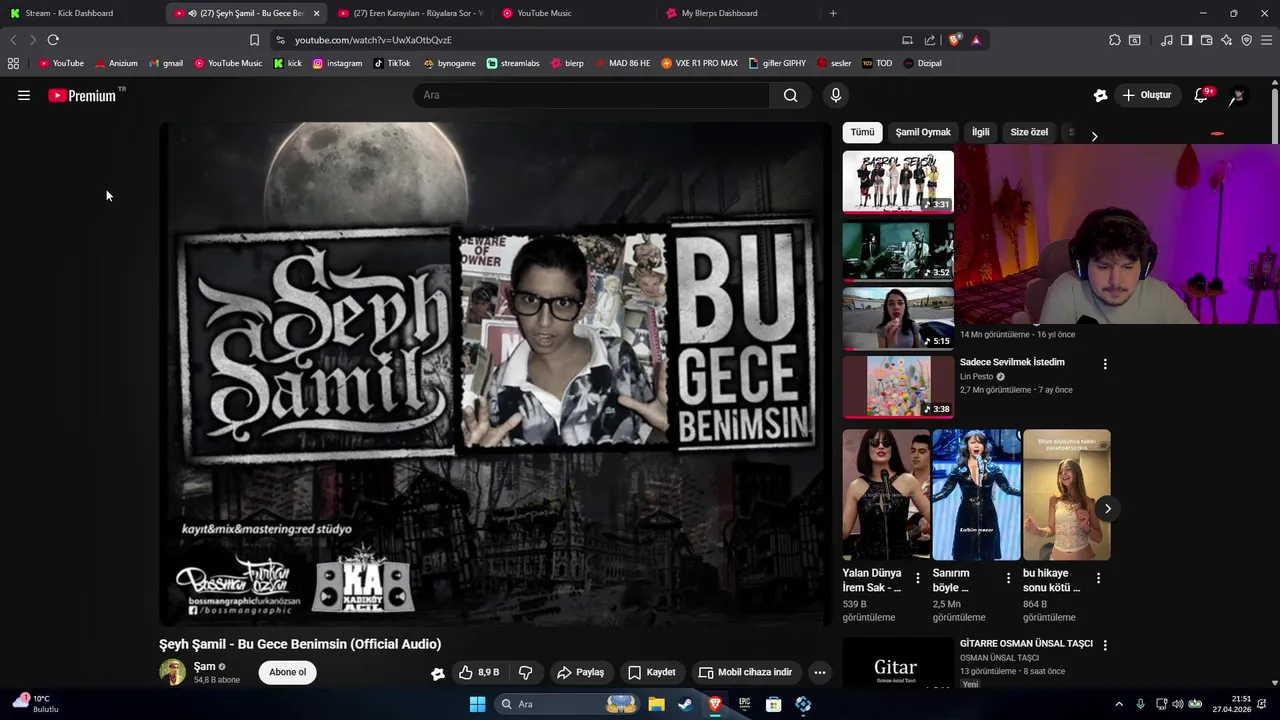Select the Şamil Oymak filter chip

tap(923, 132)
